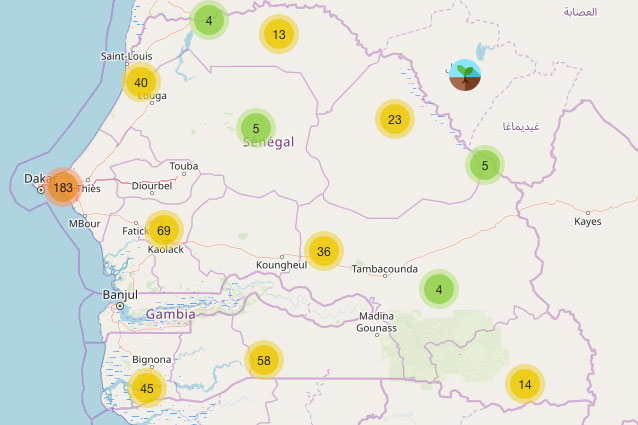Click the Gambia country label
This screenshot has height=425, width=638.
pyautogui.click(x=170, y=314)
